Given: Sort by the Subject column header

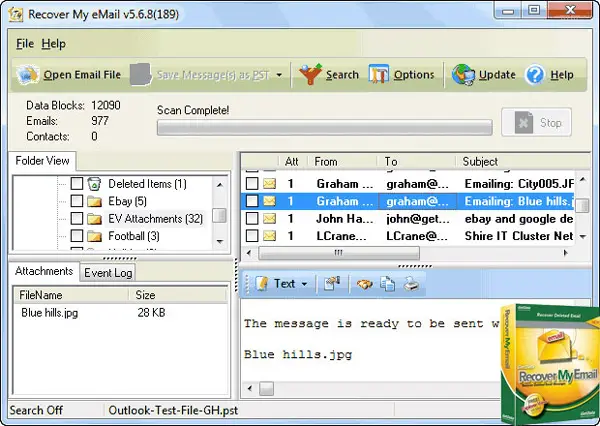Looking at the screenshot, I should 522,162.
